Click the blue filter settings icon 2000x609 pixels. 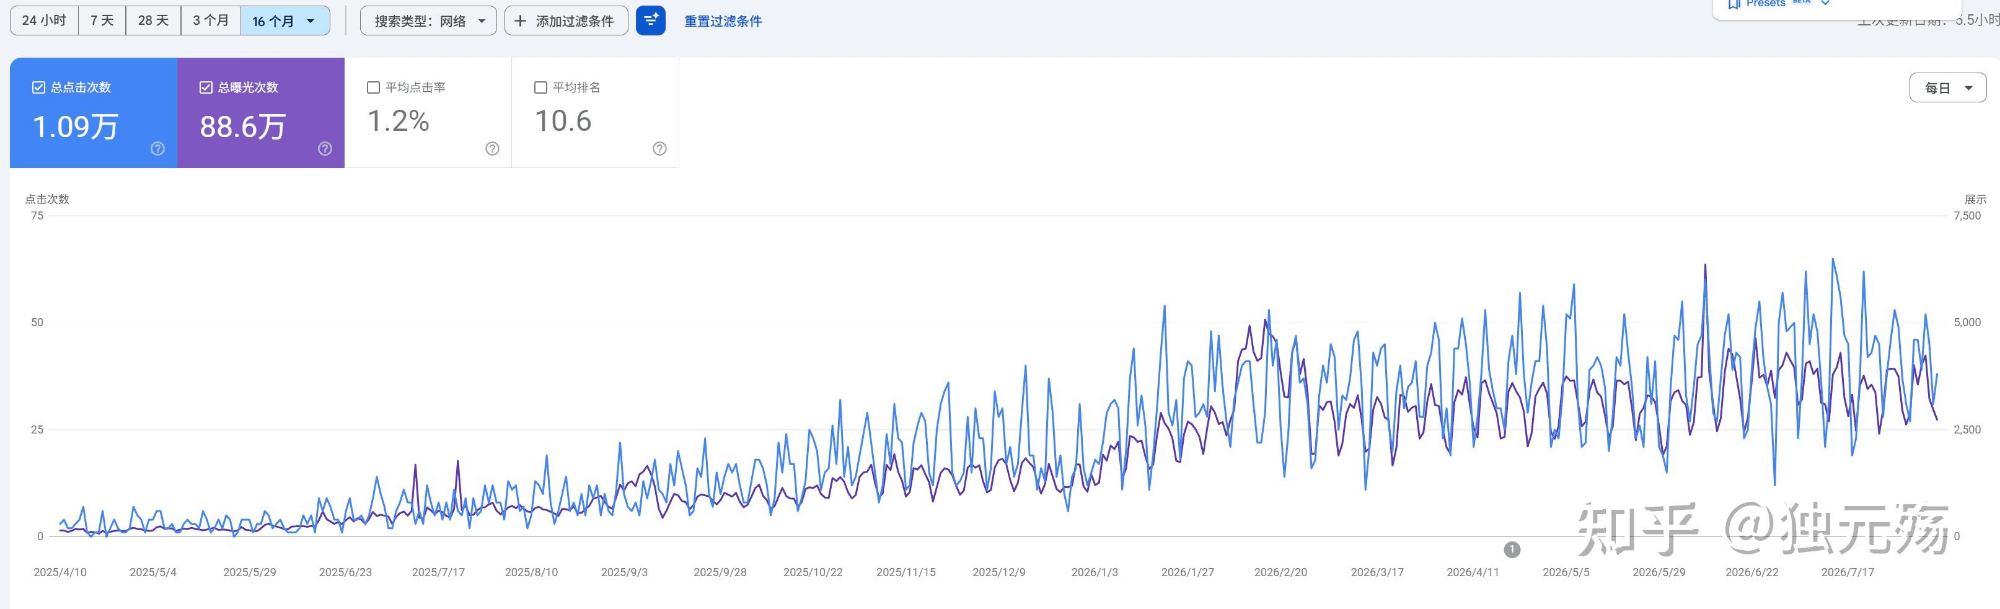[x=650, y=20]
